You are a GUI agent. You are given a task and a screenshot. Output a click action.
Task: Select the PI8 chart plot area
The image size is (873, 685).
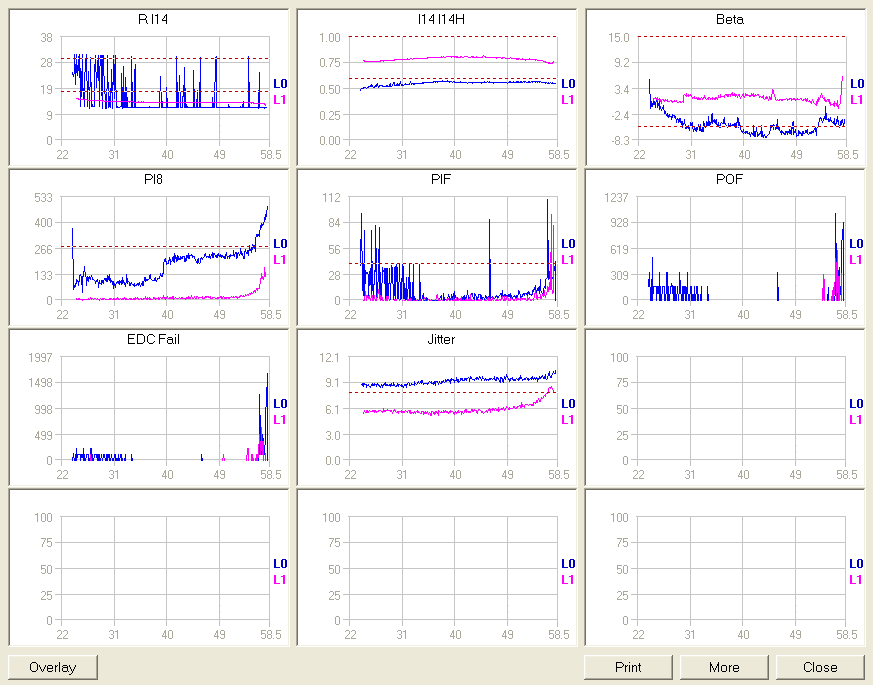[165, 249]
